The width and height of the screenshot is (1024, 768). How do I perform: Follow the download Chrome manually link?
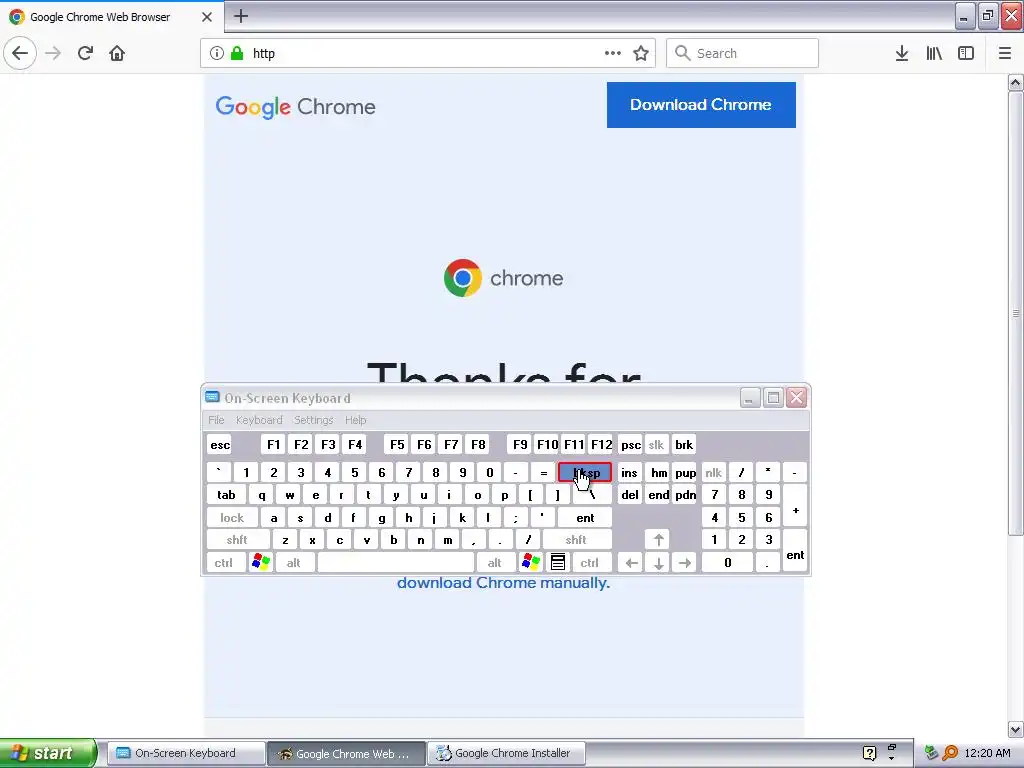(503, 583)
